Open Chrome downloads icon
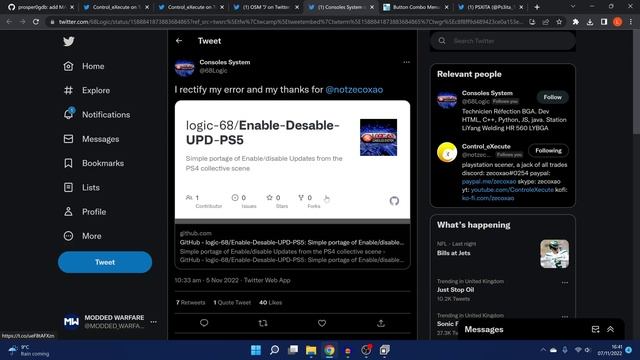 click(x=590, y=22)
